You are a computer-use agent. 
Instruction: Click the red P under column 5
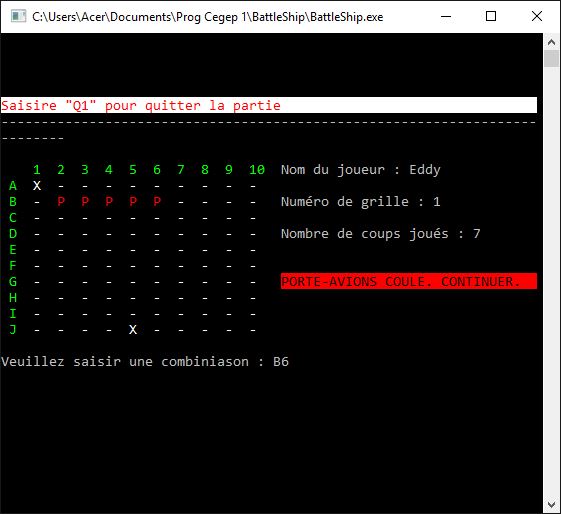tap(133, 202)
